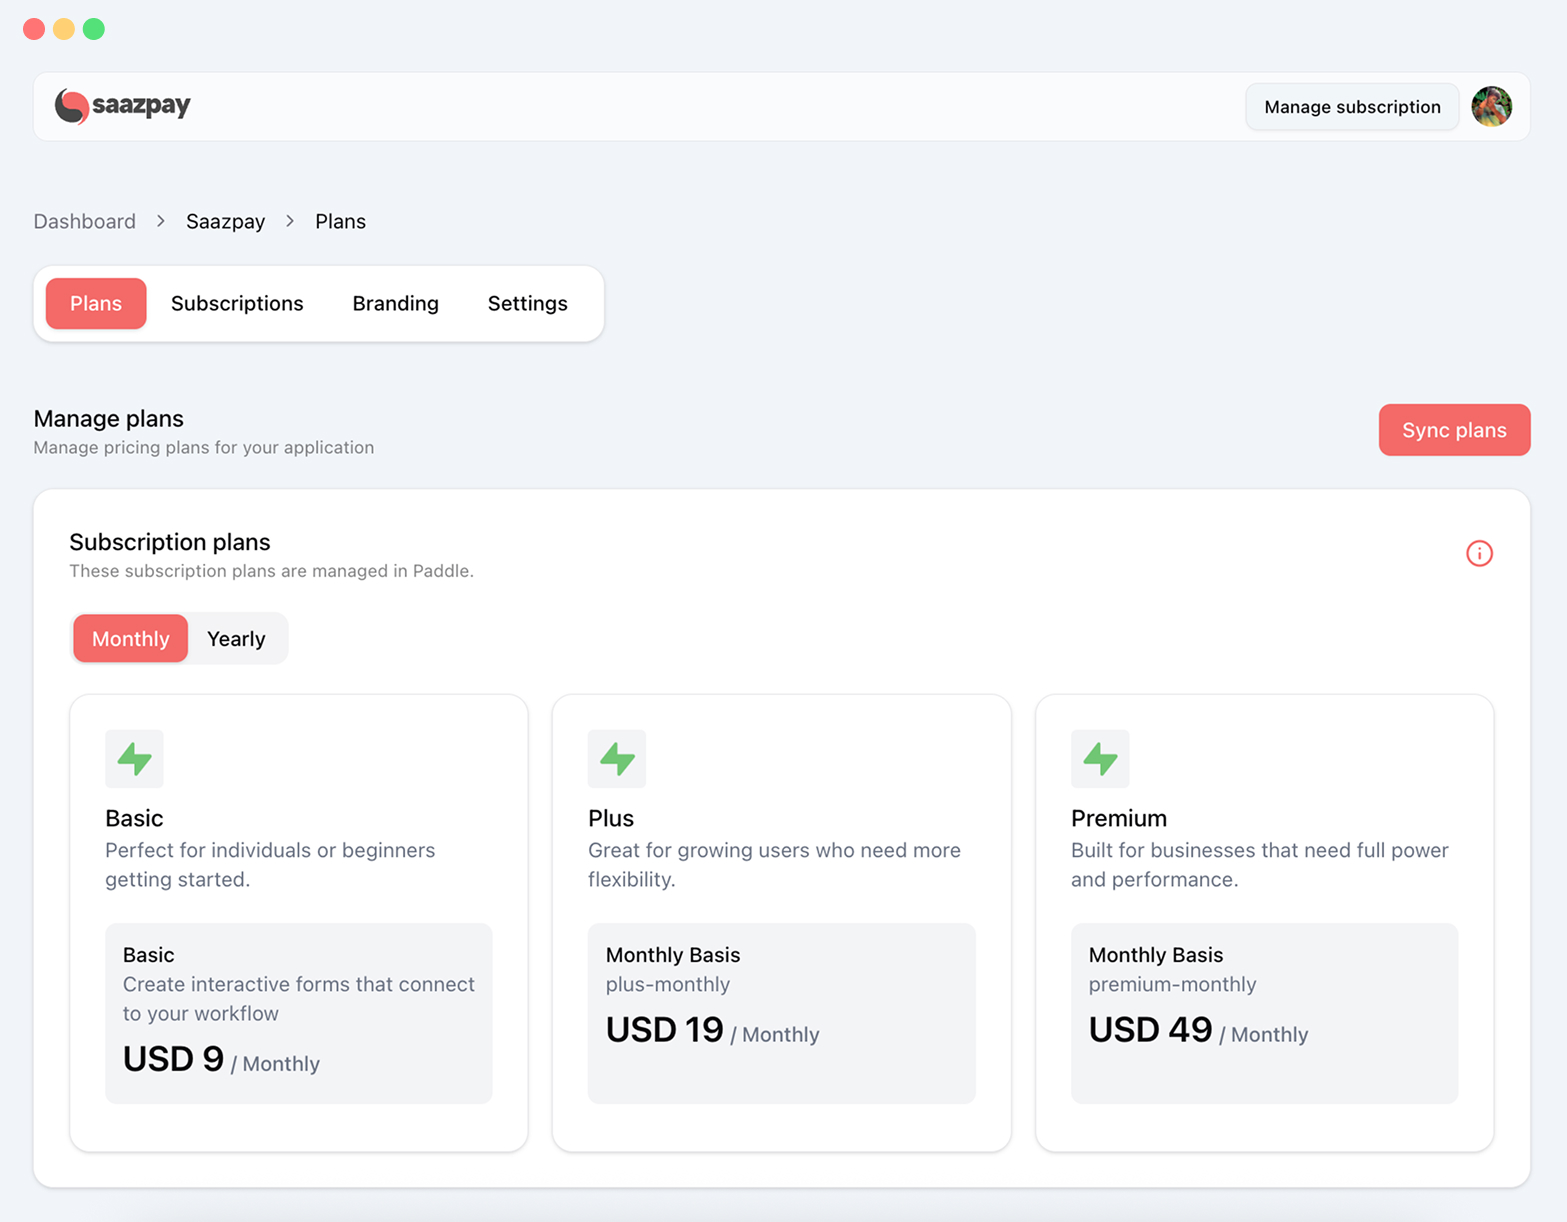Open the user profile avatar
Image resolution: width=1567 pixels, height=1222 pixels.
pyautogui.click(x=1491, y=106)
